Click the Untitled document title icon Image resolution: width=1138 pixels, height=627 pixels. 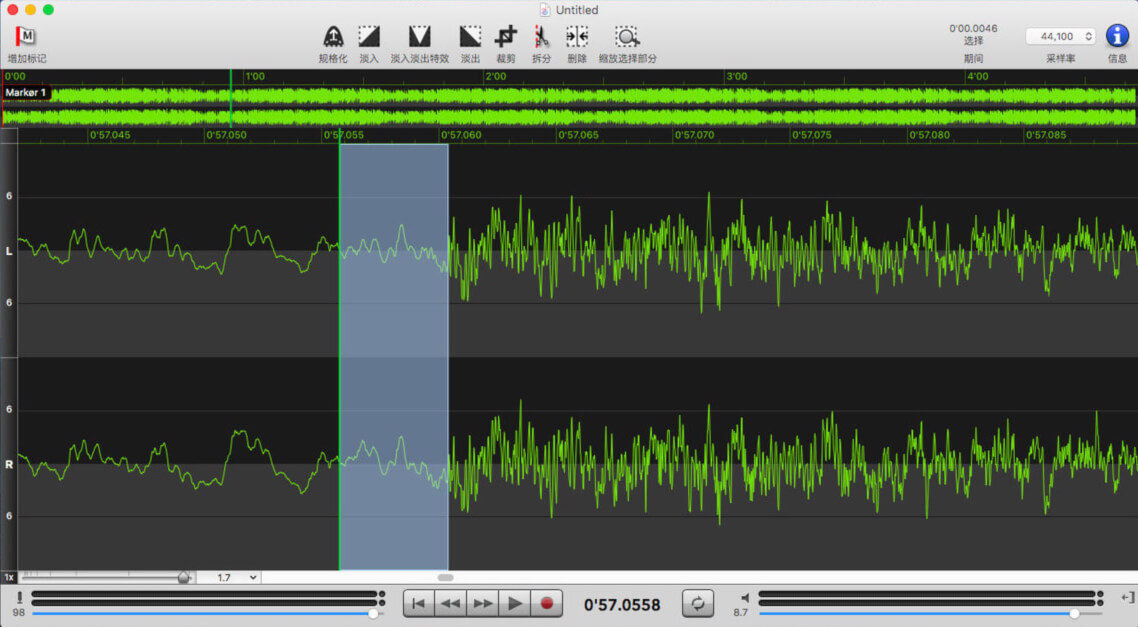pos(544,10)
